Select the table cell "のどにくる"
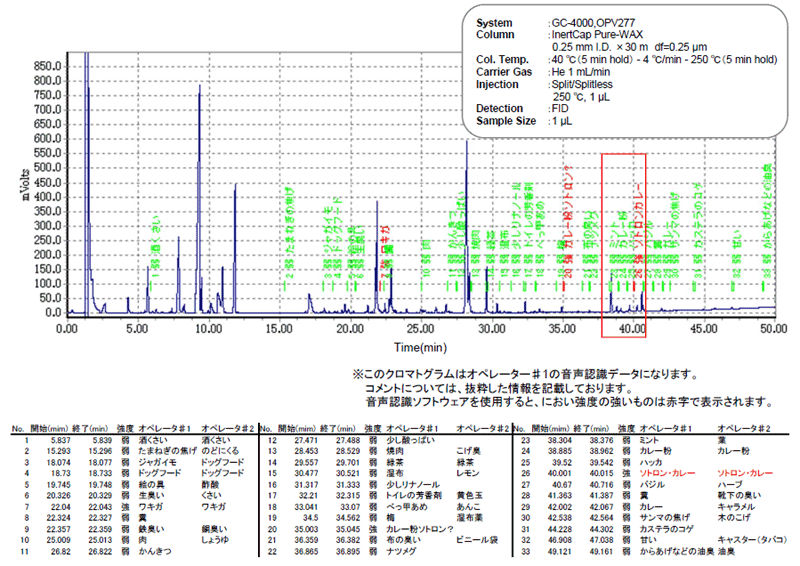 tap(220, 451)
